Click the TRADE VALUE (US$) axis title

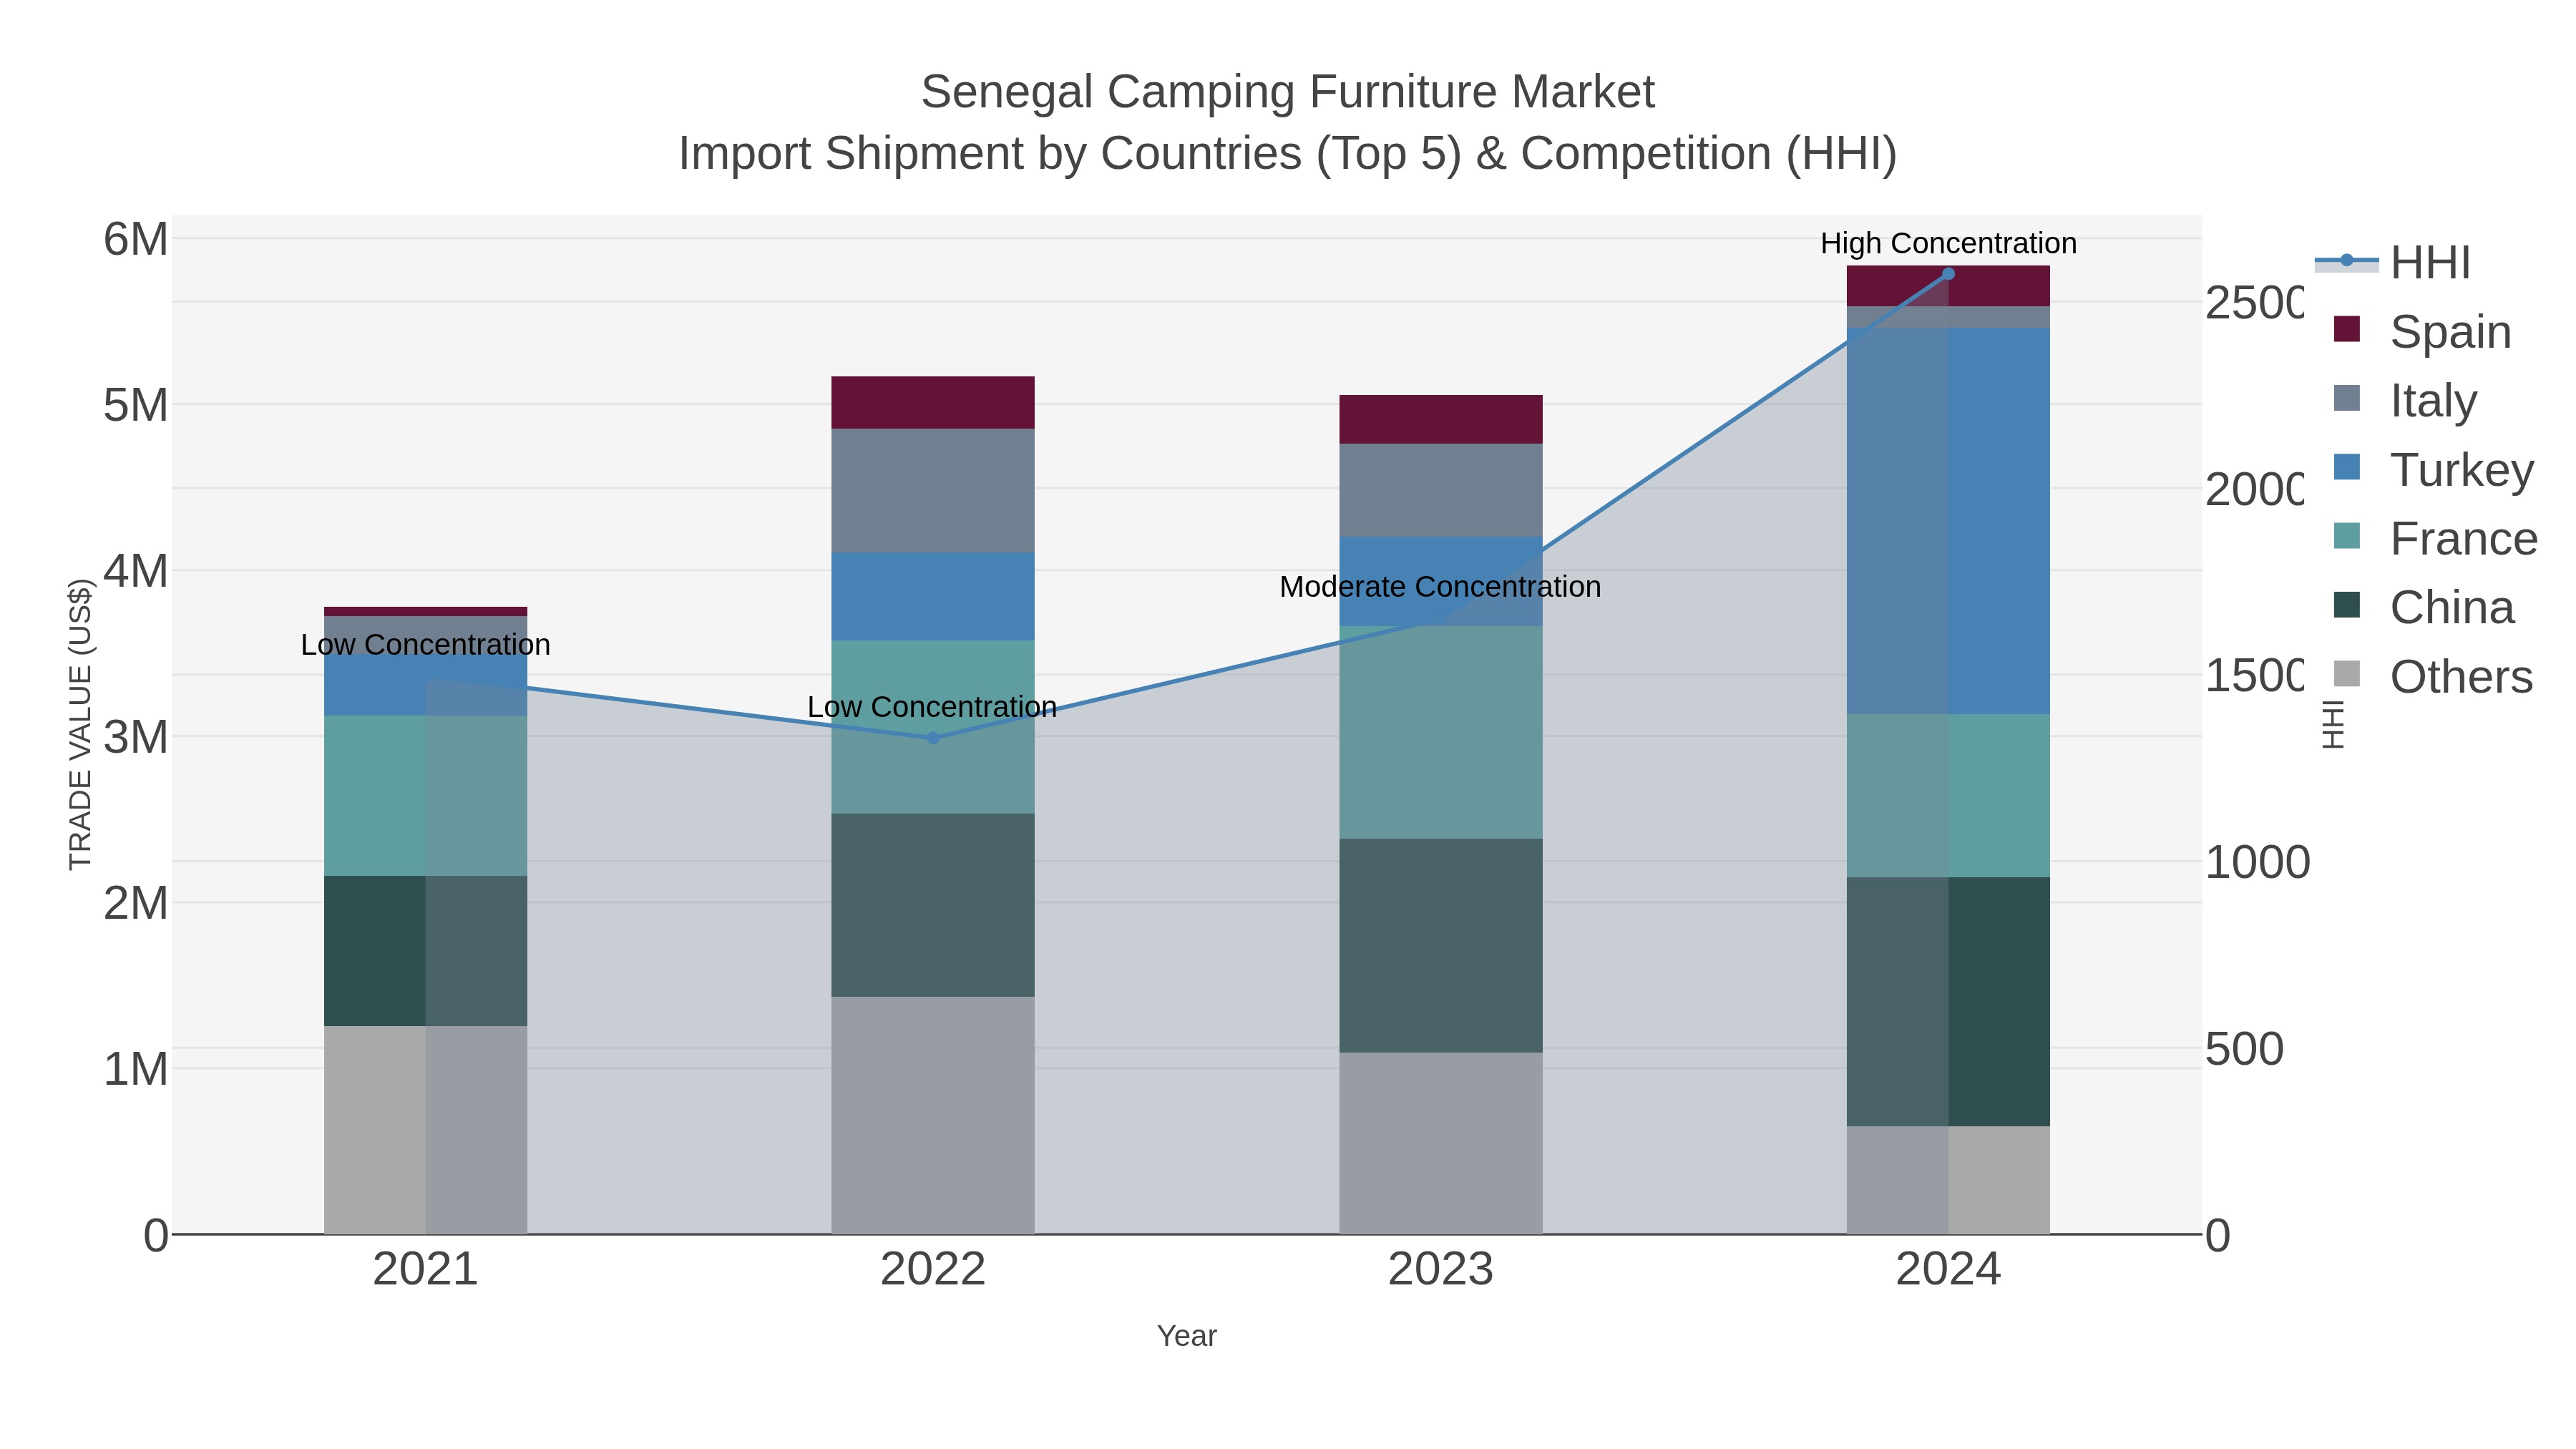pos(80,724)
